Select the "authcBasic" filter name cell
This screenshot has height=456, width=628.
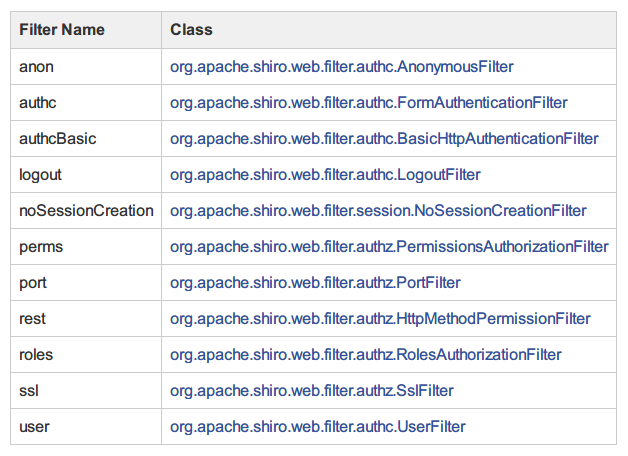pos(58,139)
